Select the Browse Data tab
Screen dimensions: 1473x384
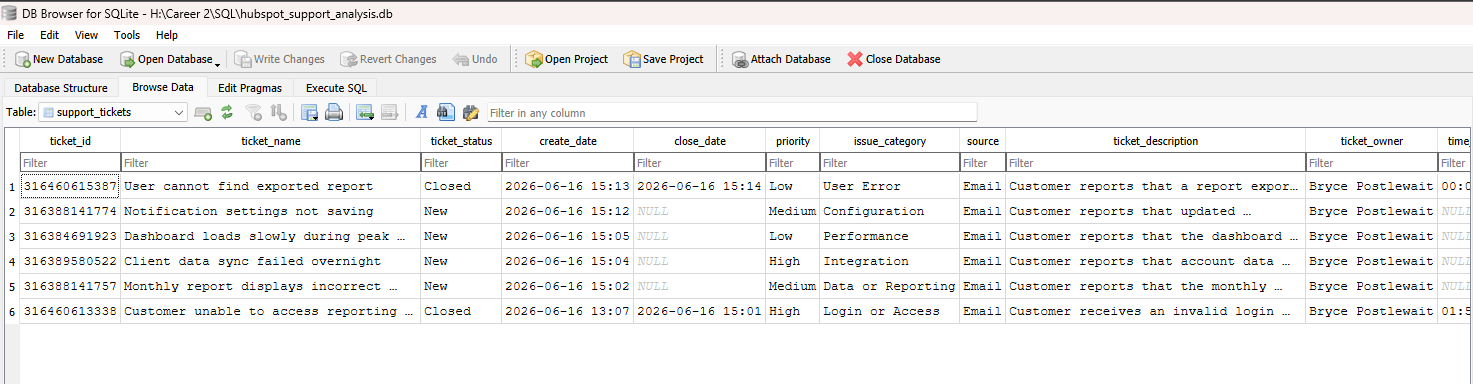tap(163, 87)
